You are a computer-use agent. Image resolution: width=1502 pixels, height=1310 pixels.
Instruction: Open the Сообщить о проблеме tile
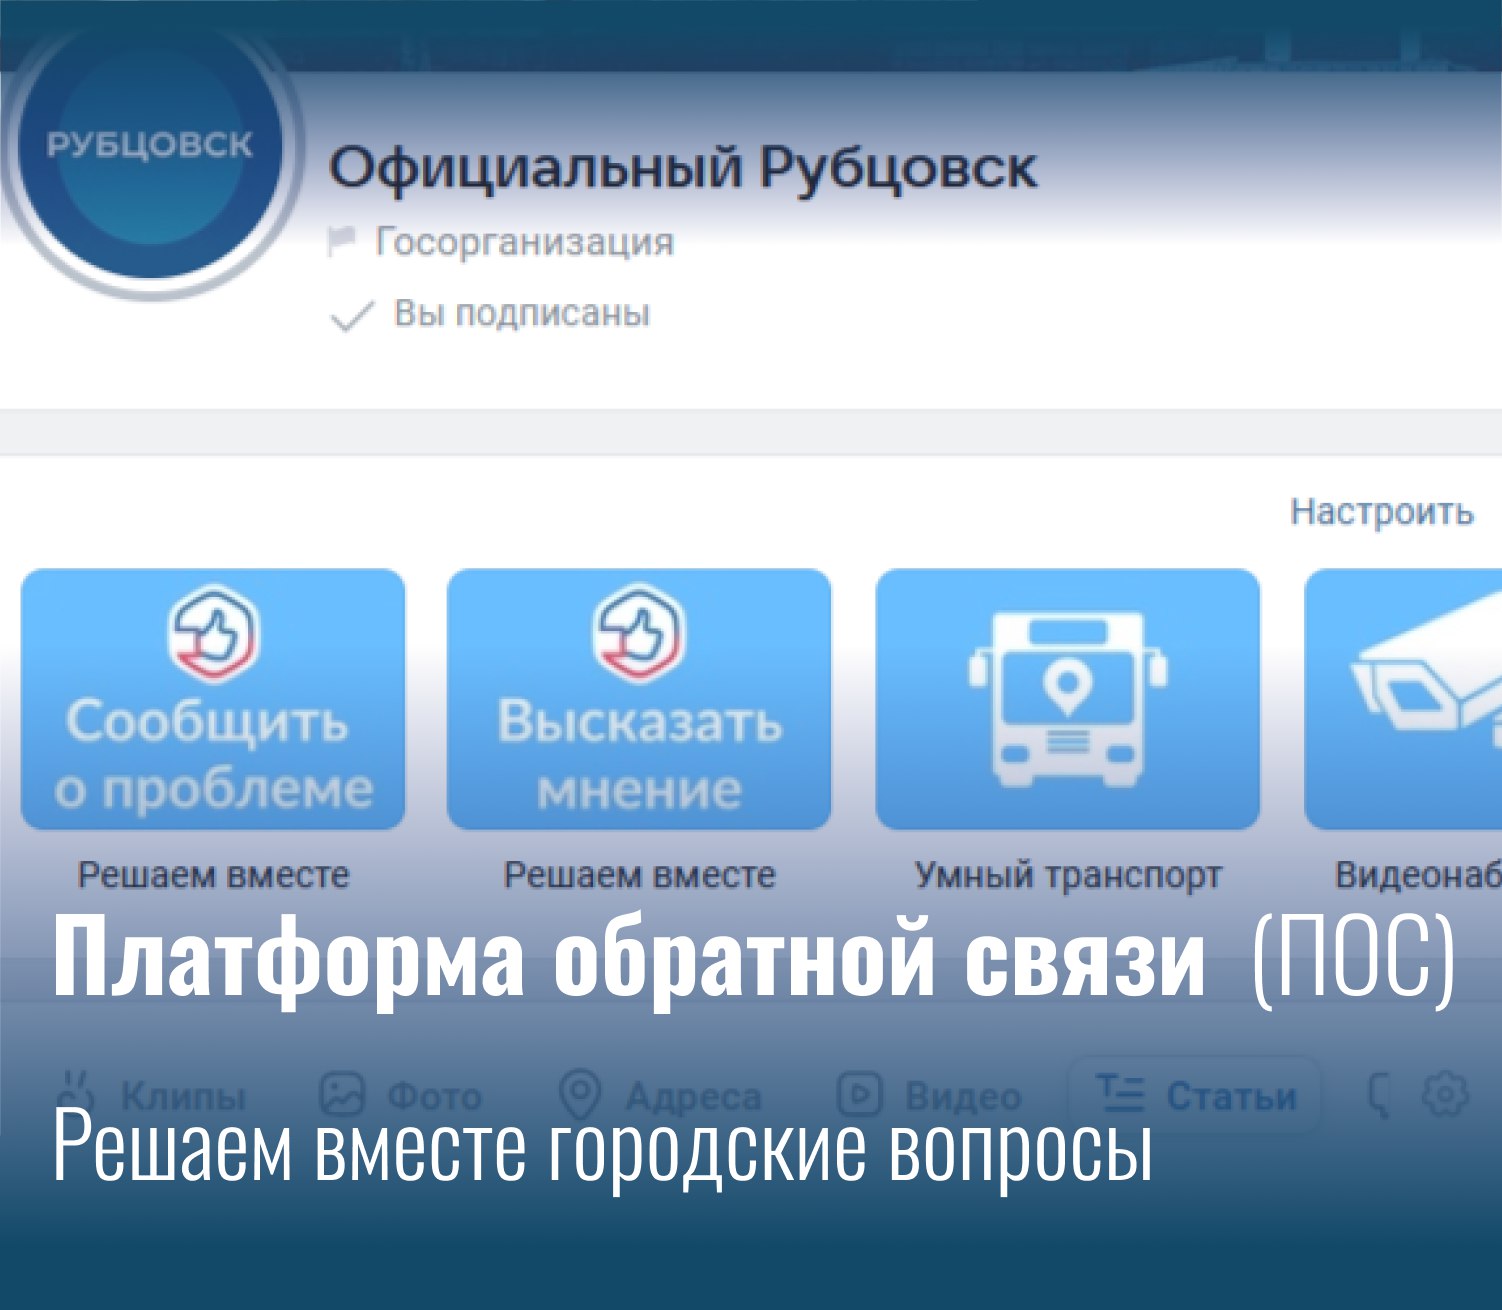213,700
